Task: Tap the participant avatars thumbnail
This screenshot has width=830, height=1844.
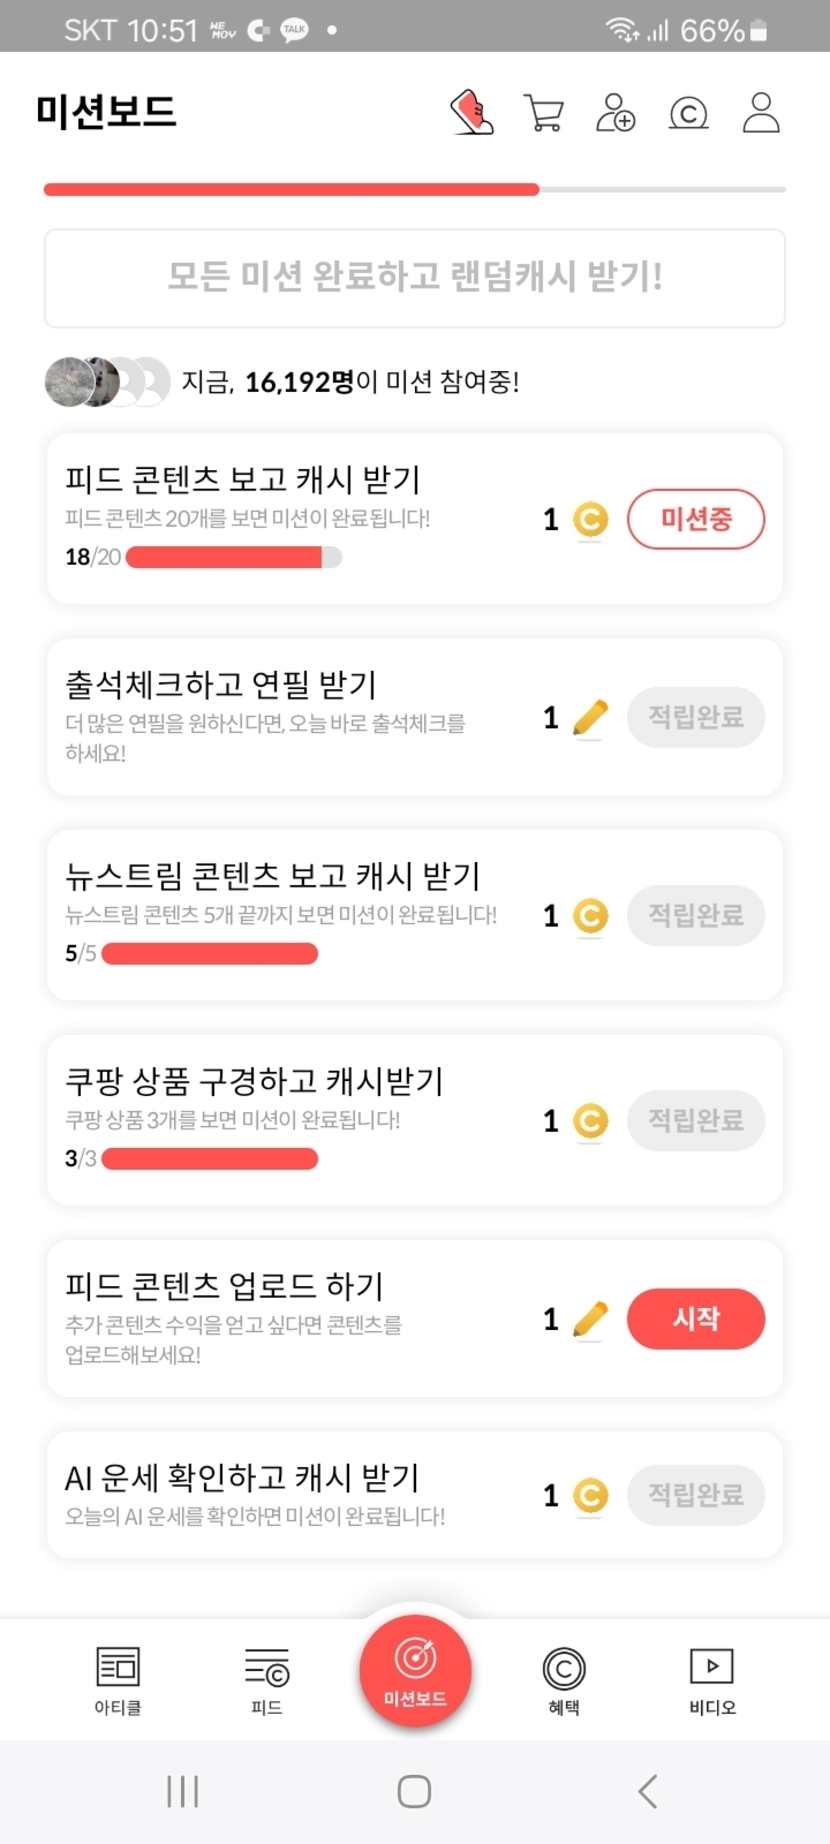Action: (106, 381)
